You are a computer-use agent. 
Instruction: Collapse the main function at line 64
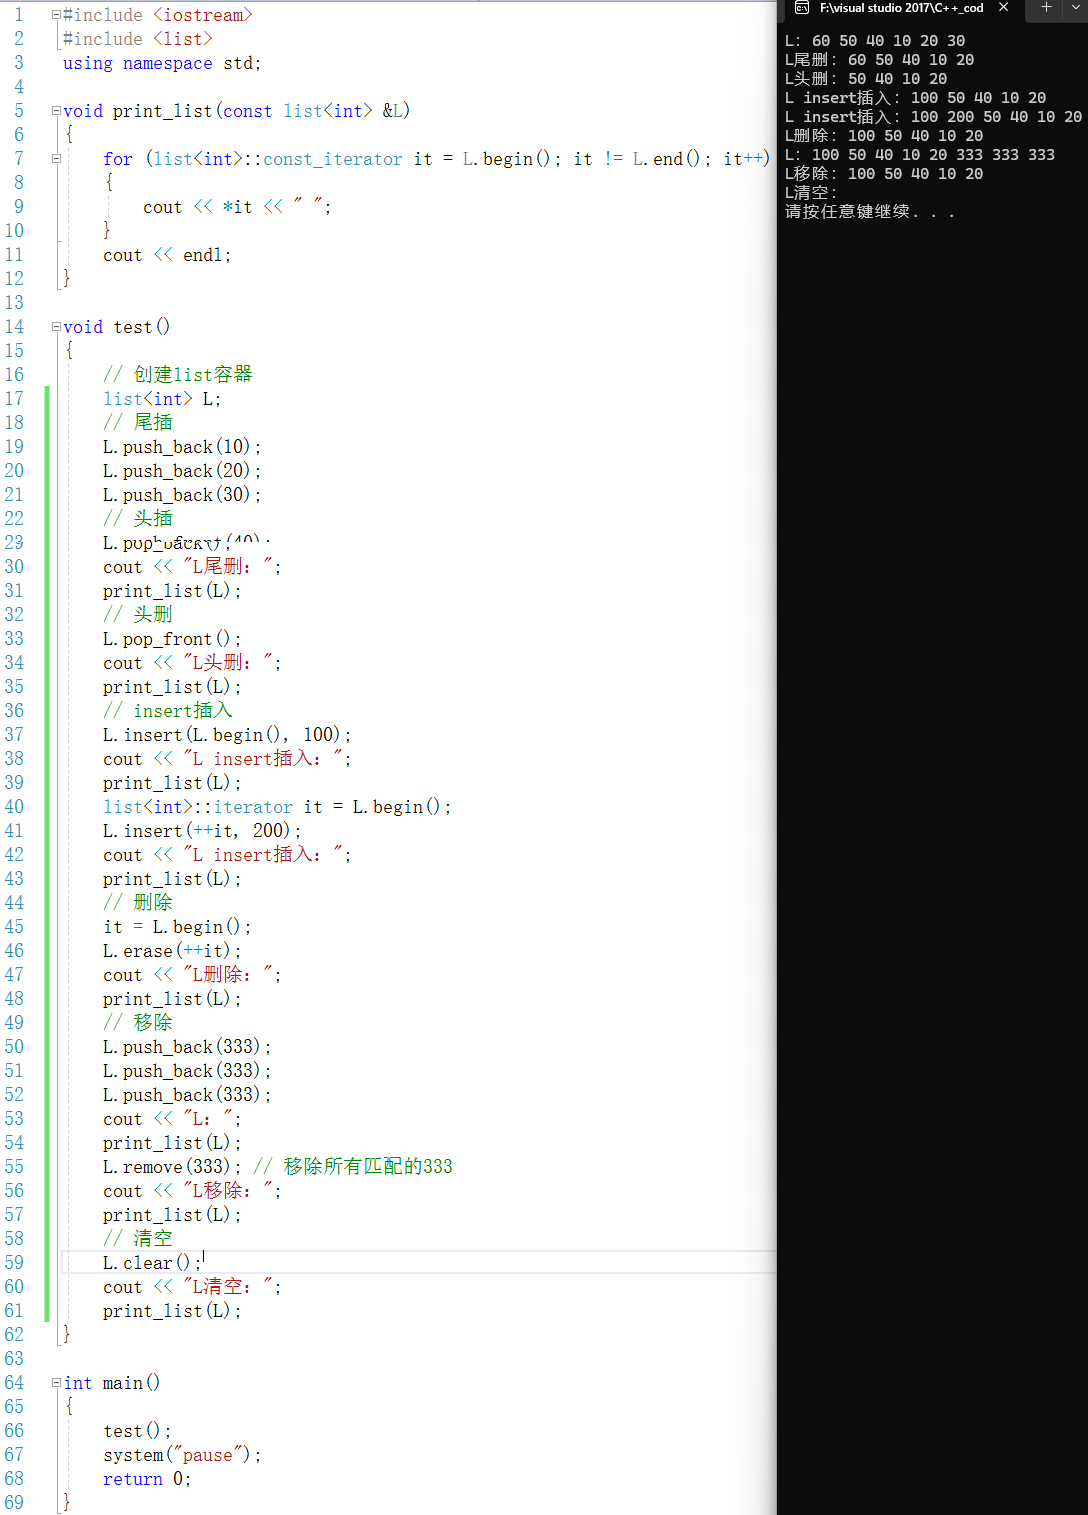(x=56, y=1383)
